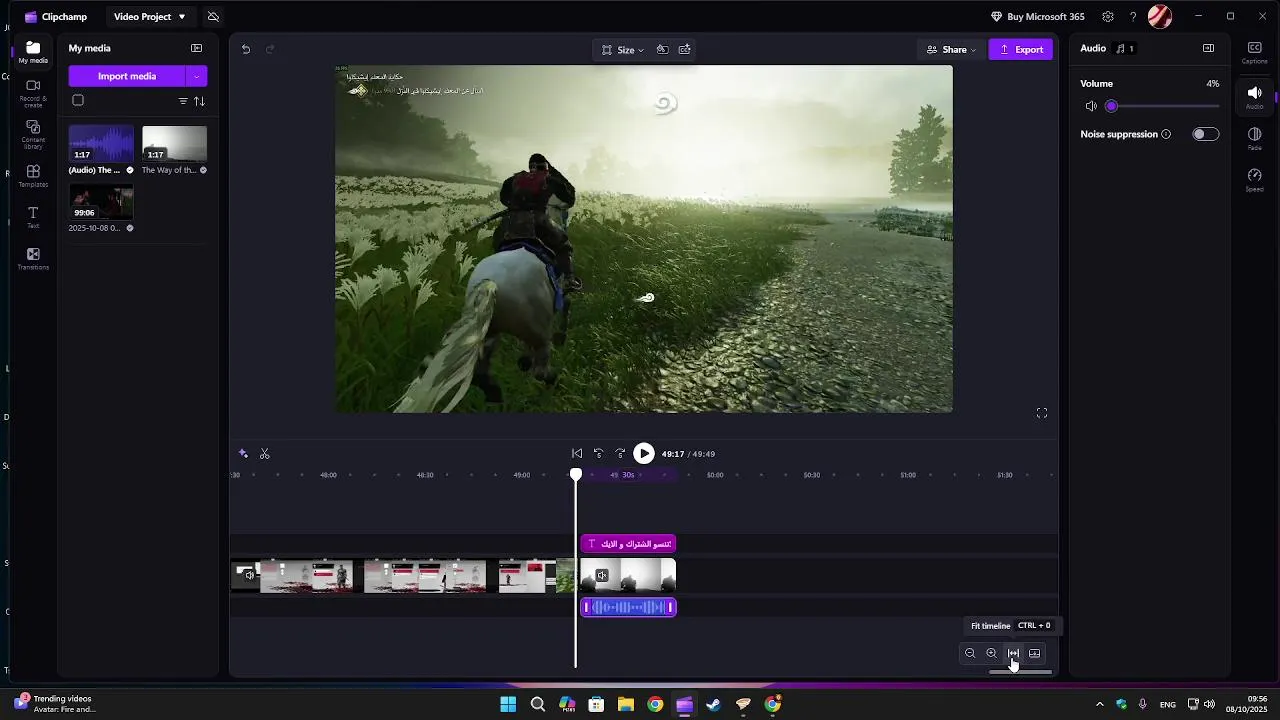The height and width of the screenshot is (720, 1280).
Task: Open the Windows Start menu
Action: [508, 704]
